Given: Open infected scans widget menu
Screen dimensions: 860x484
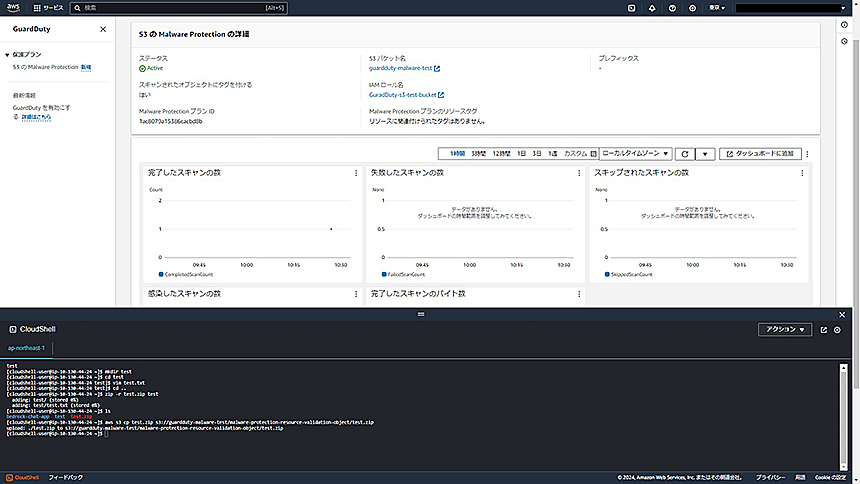Looking at the screenshot, I should (356, 294).
